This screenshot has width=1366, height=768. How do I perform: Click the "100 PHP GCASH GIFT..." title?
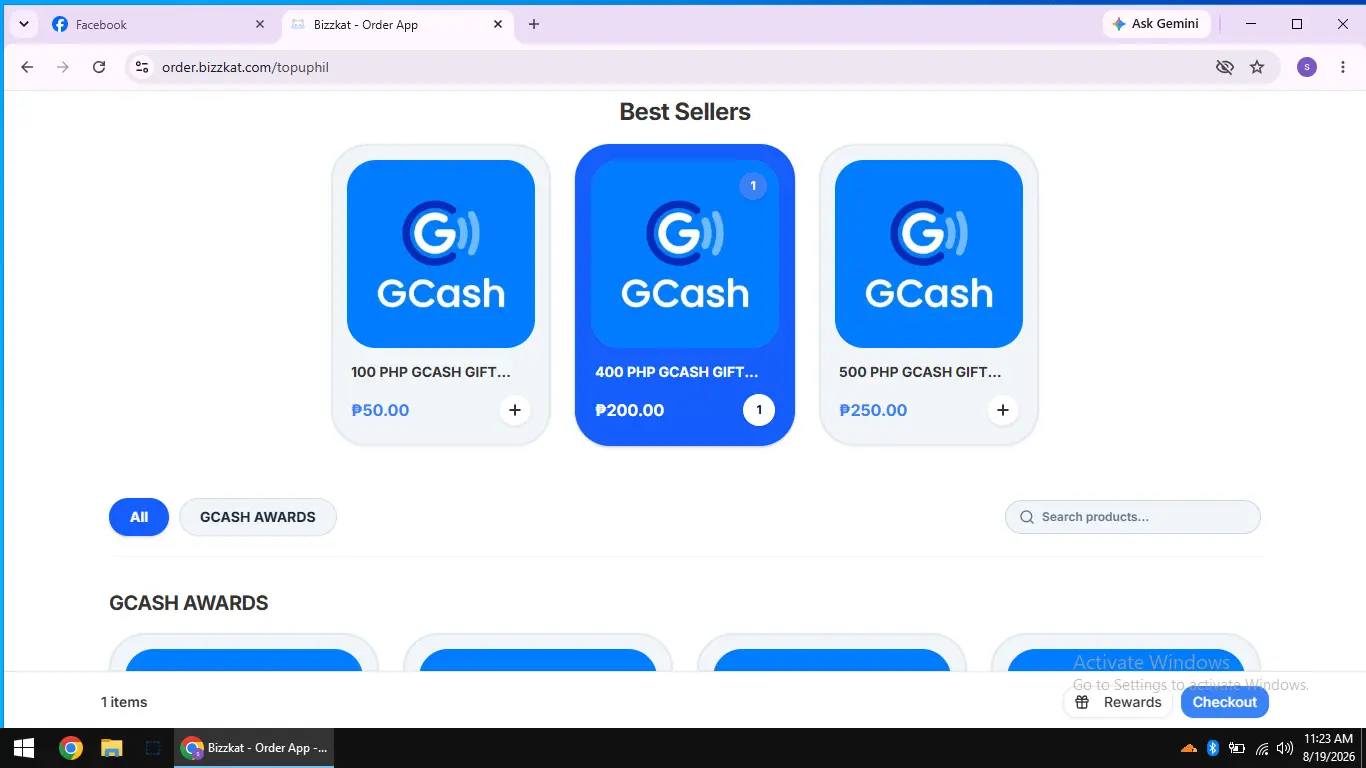pyautogui.click(x=431, y=372)
